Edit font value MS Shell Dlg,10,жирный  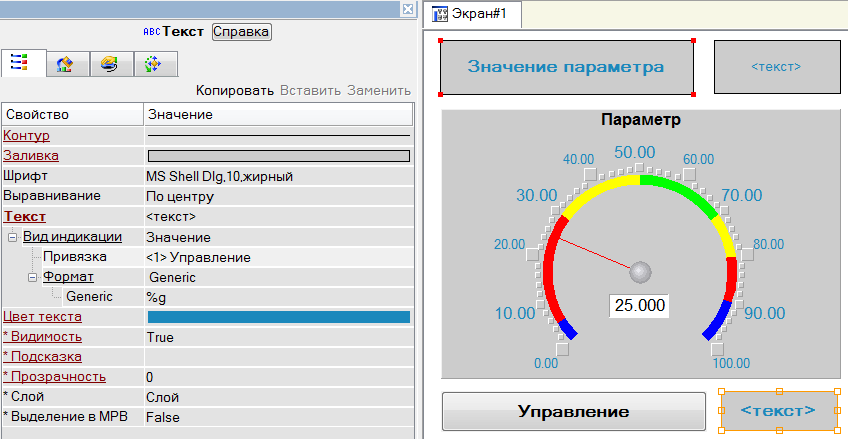pyautogui.click(x=220, y=177)
